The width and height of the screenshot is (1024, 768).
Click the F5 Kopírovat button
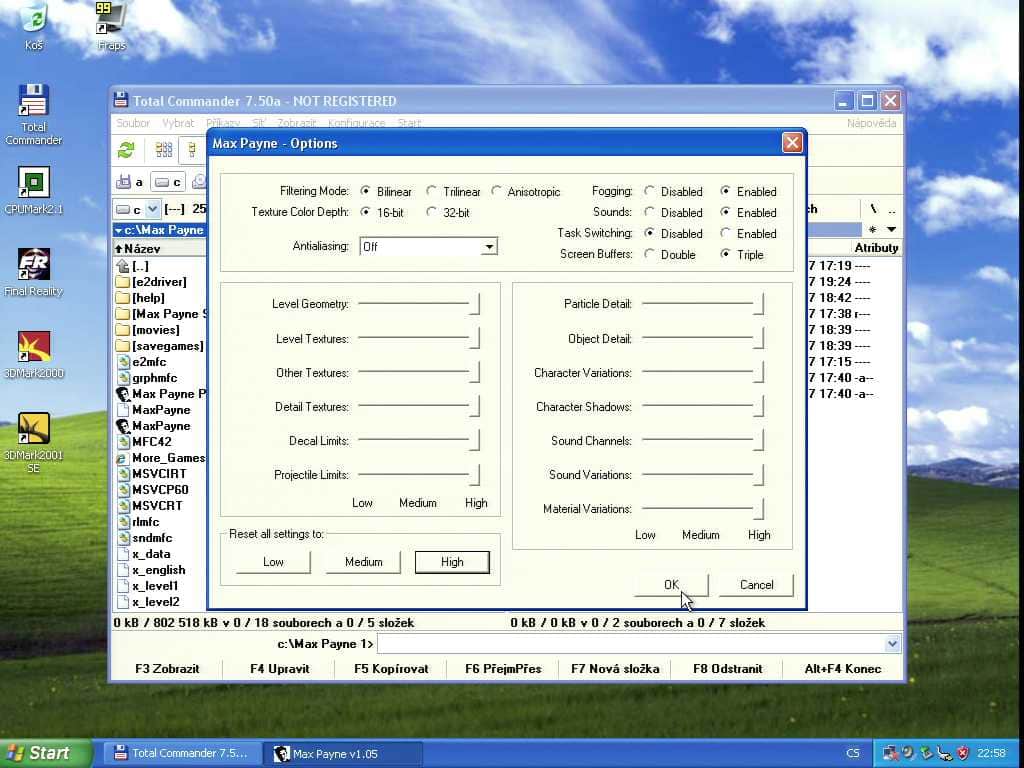[x=391, y=669]
